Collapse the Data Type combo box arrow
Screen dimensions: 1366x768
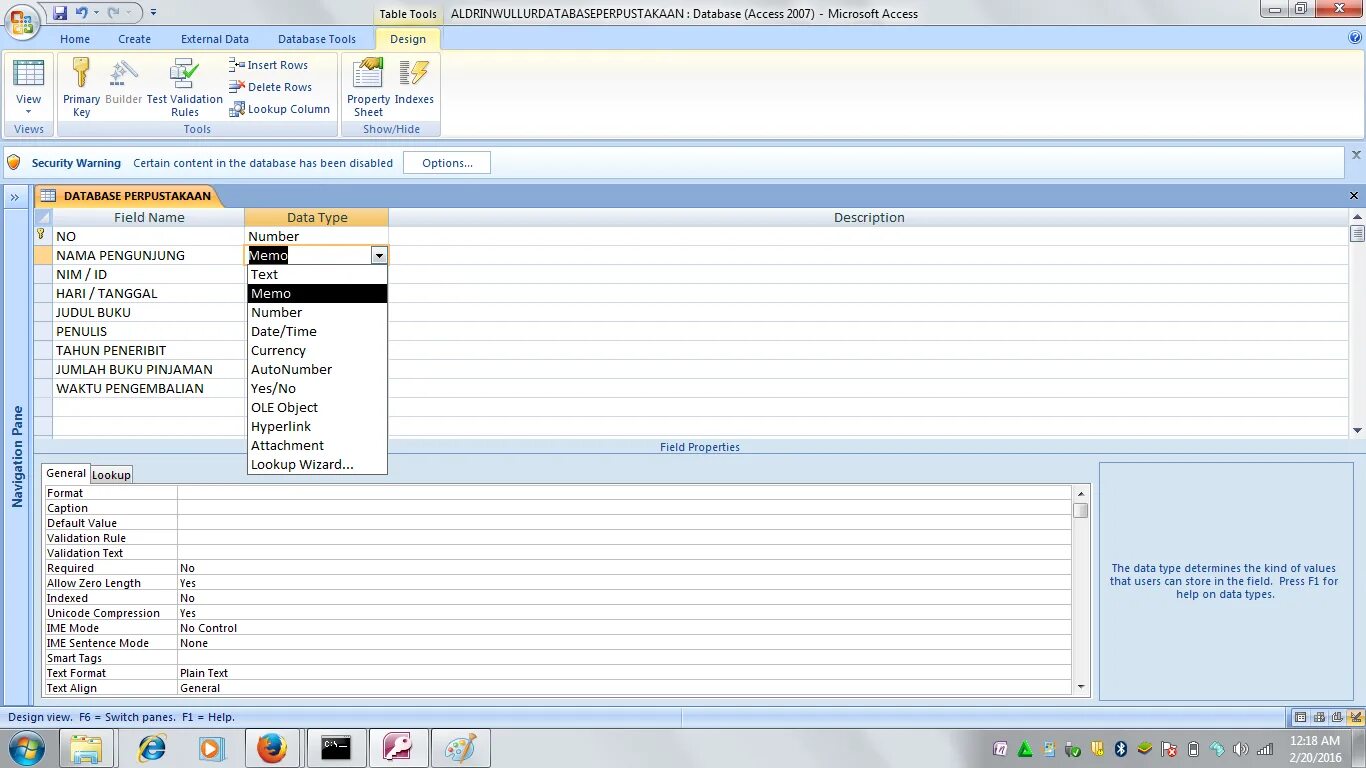pos(379,256)
